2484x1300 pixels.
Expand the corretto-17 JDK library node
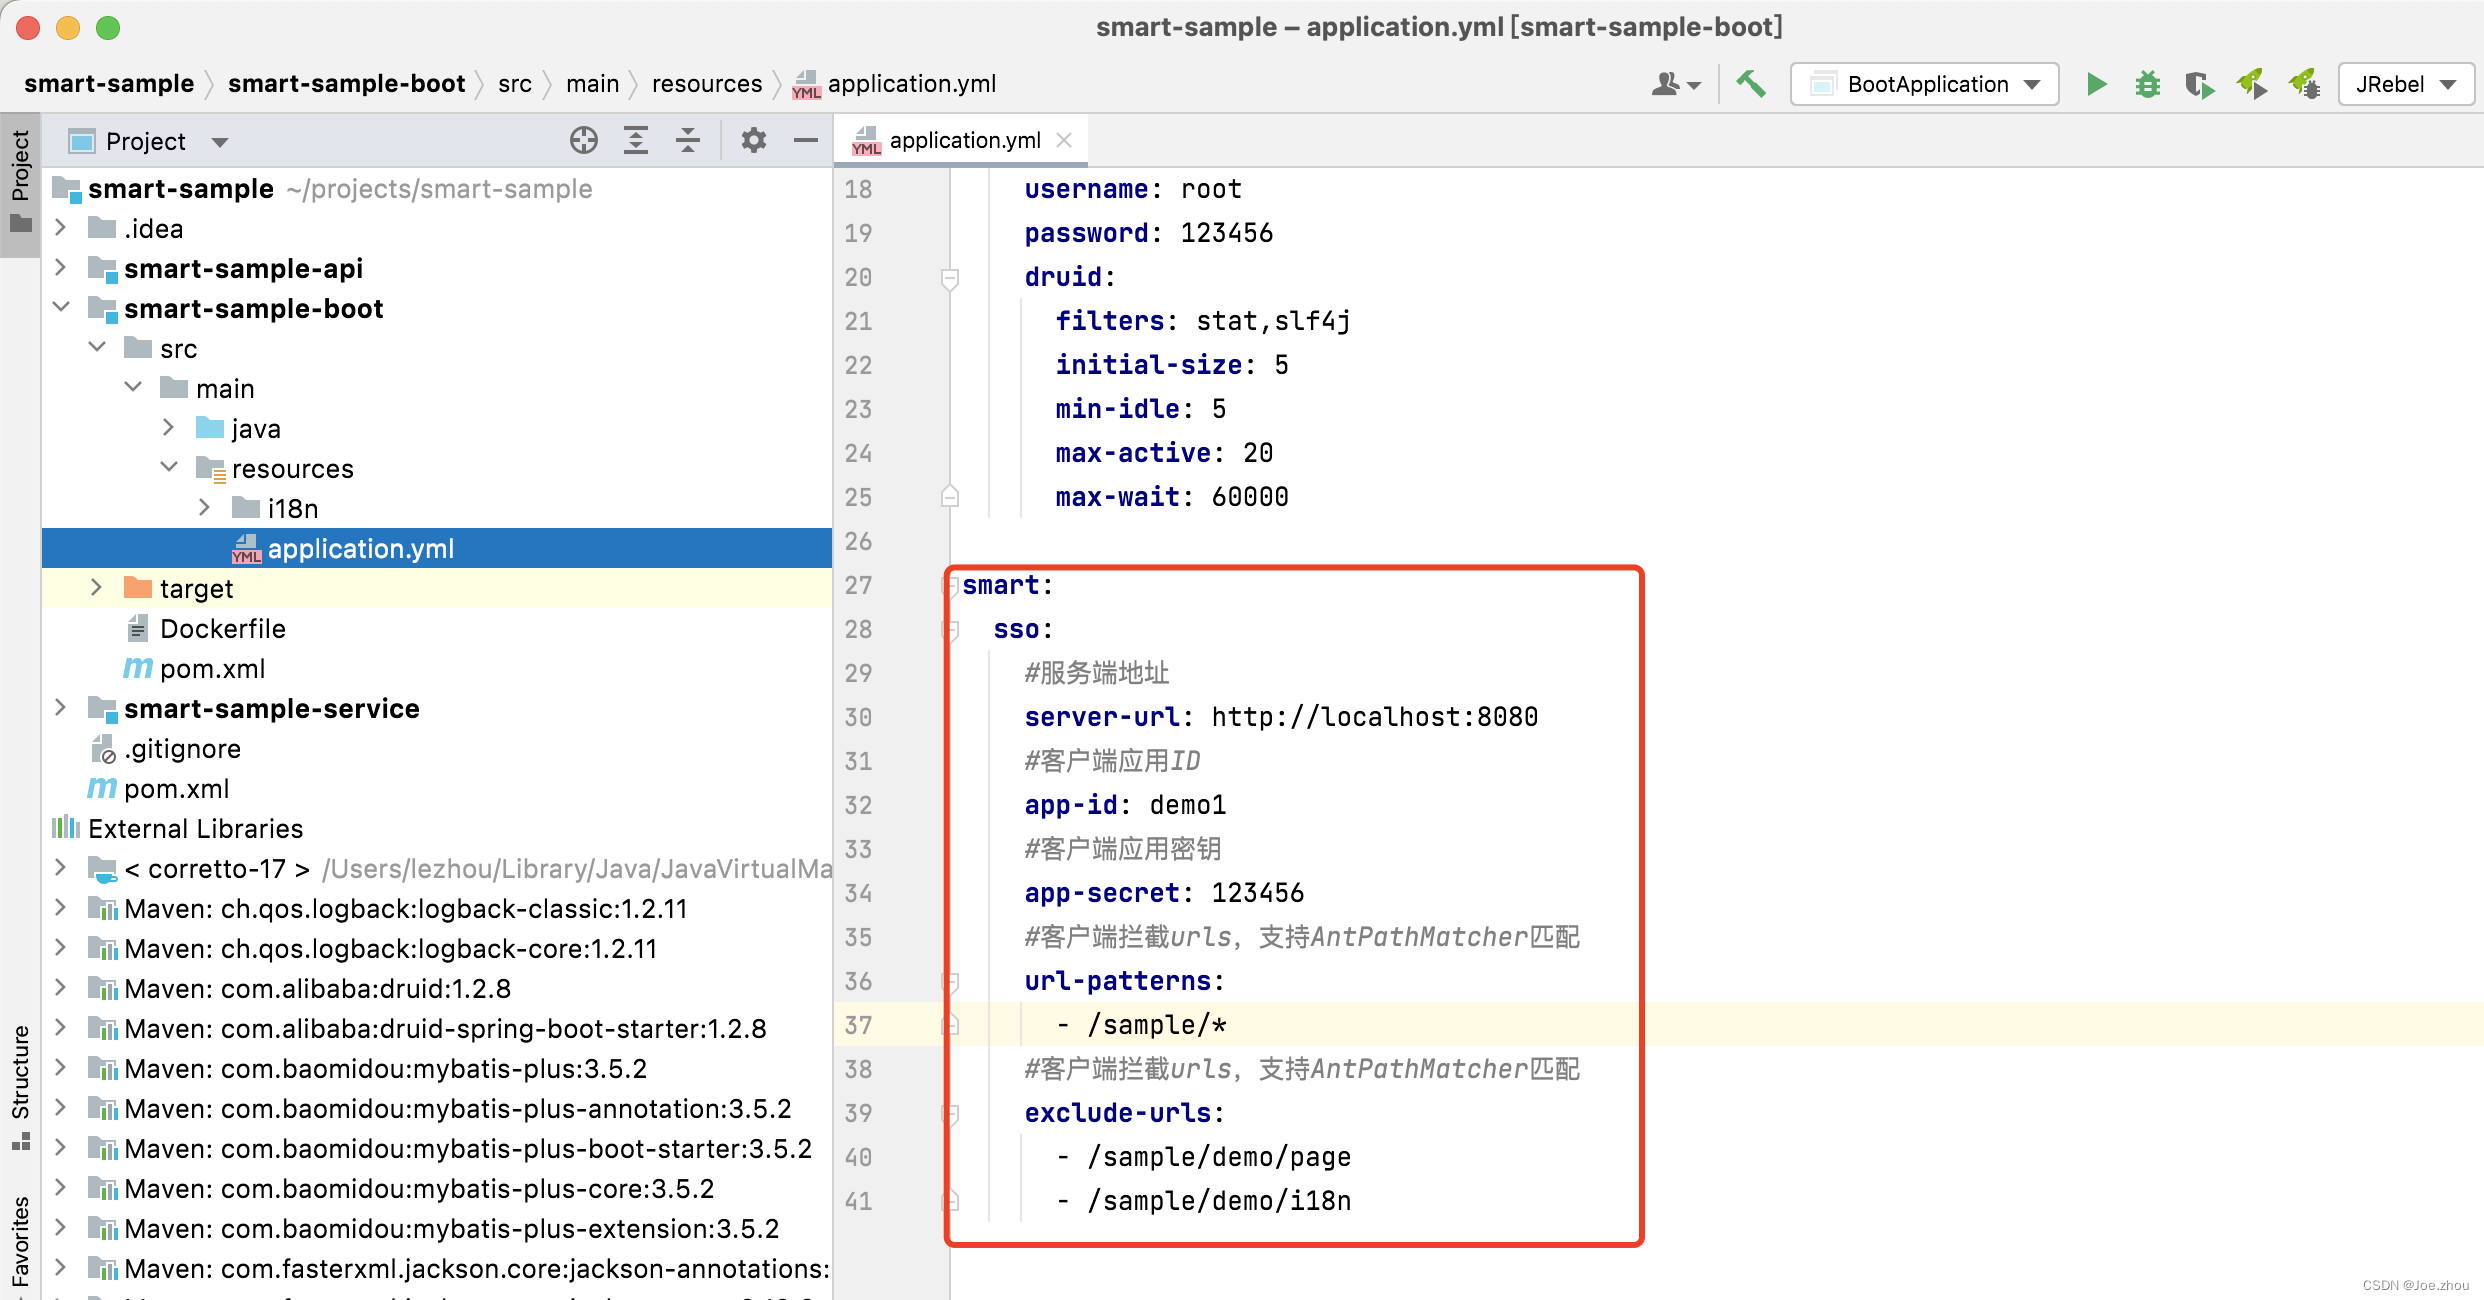[60, 868]
